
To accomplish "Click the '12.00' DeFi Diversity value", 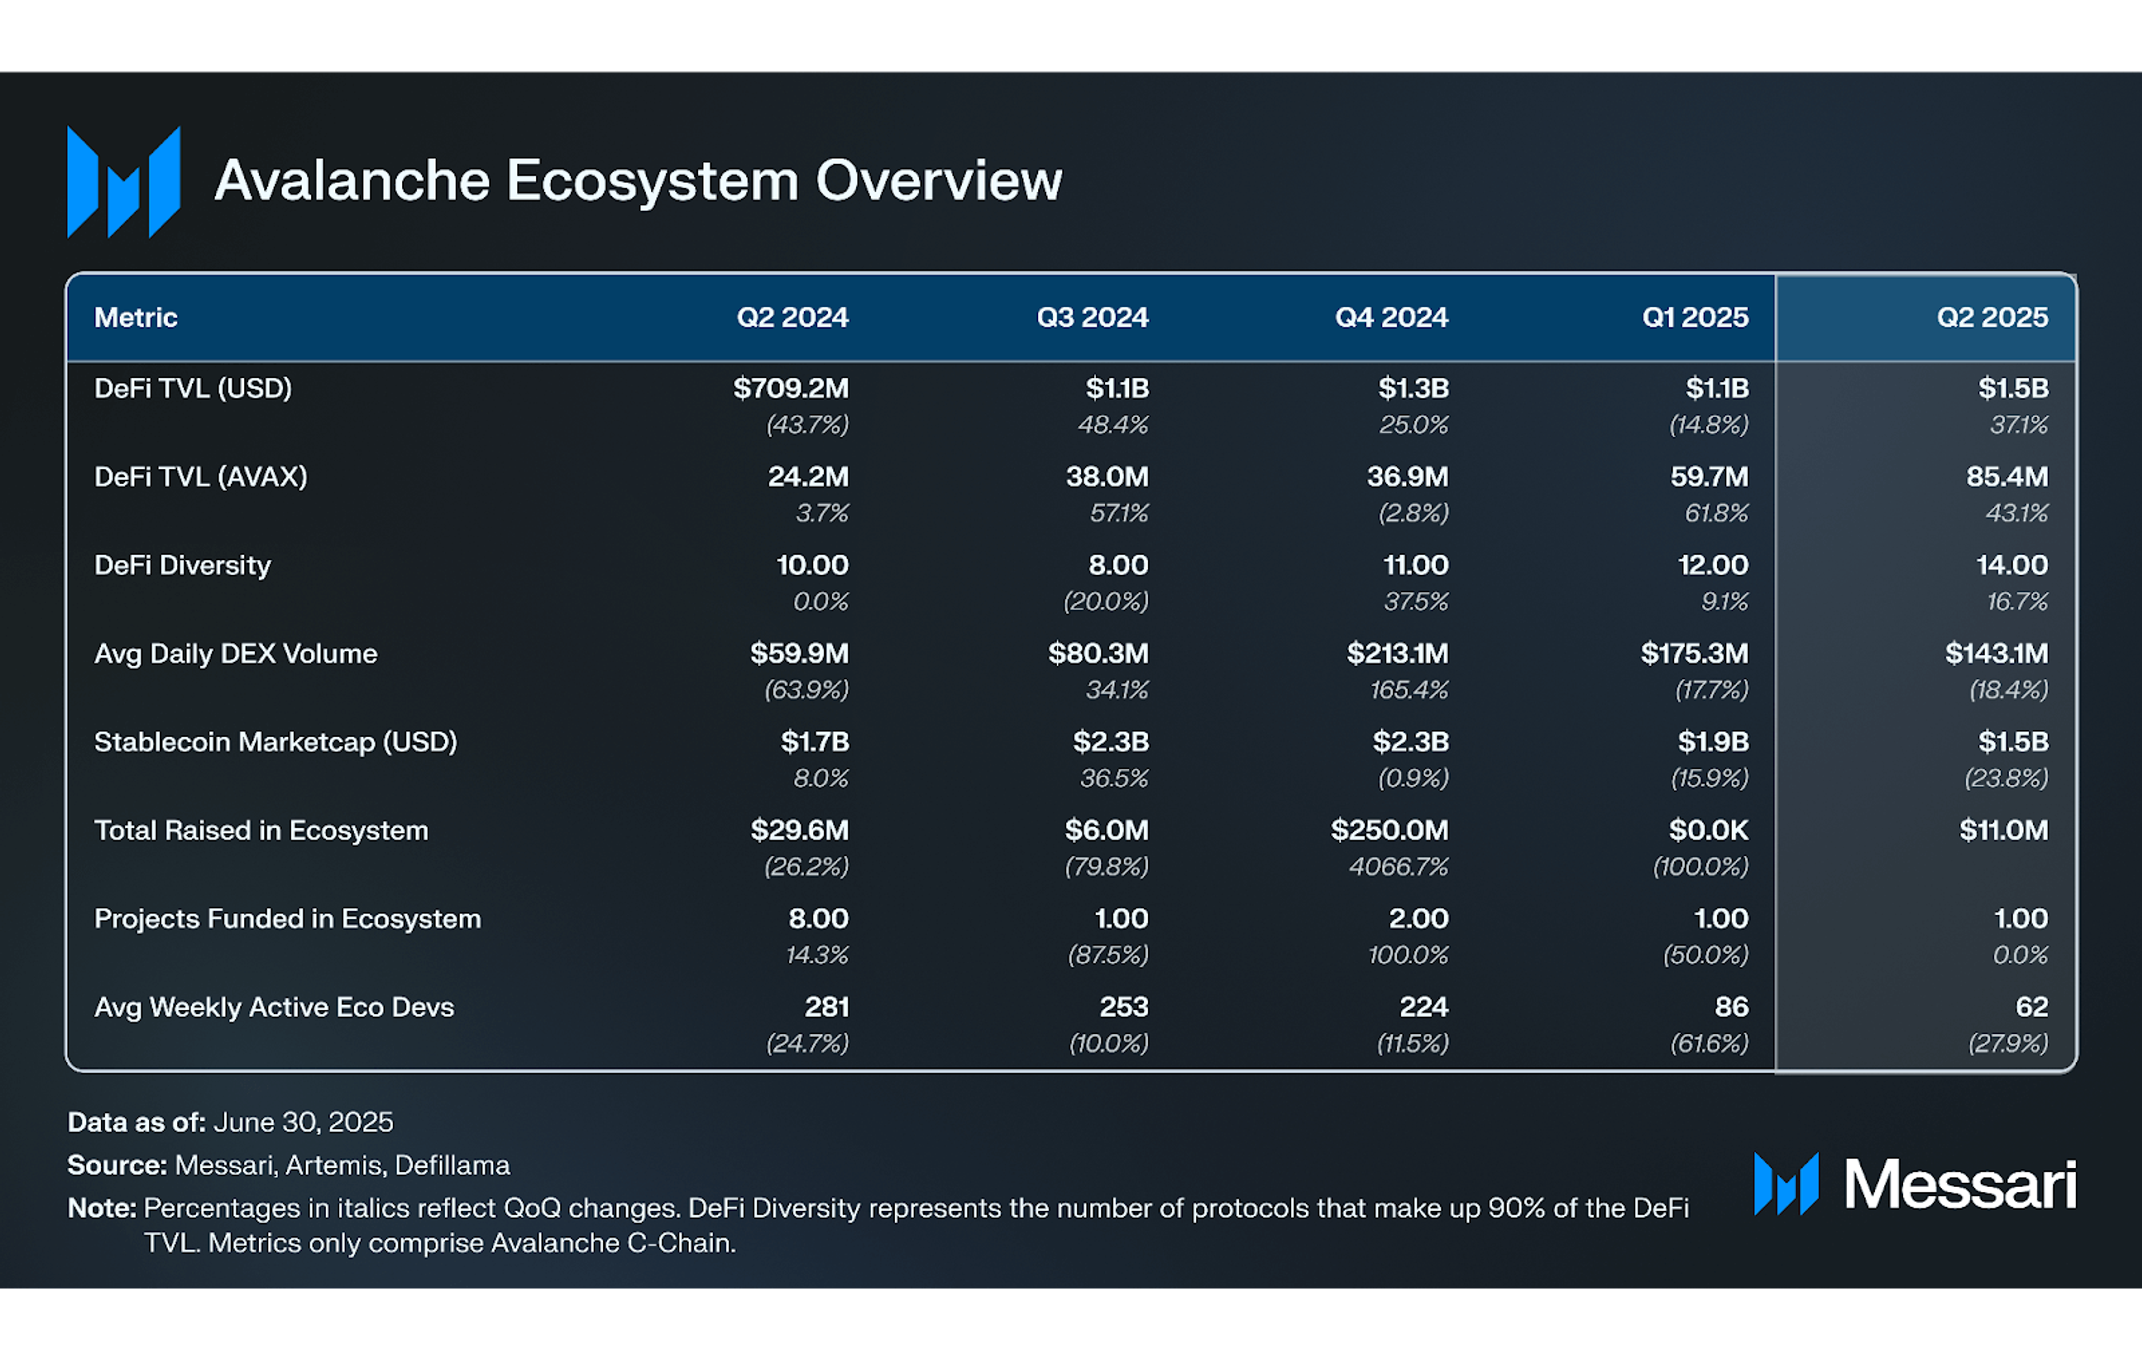I will pyautogui.click(x=1713, y=565).
